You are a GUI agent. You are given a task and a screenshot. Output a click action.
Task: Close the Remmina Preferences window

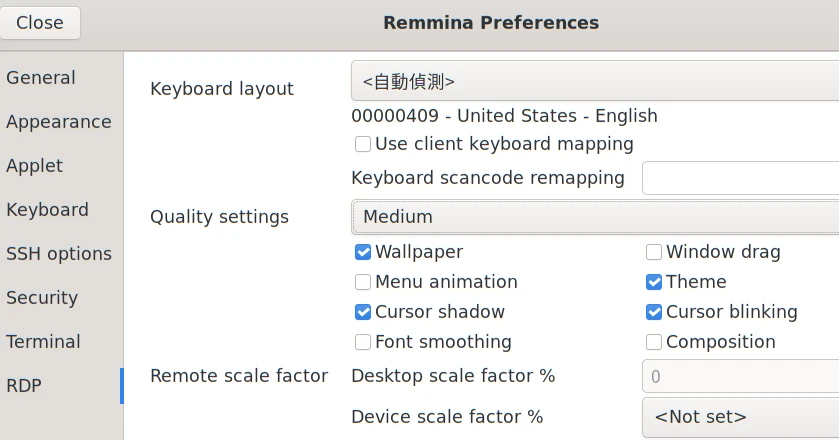pos(40,22)
